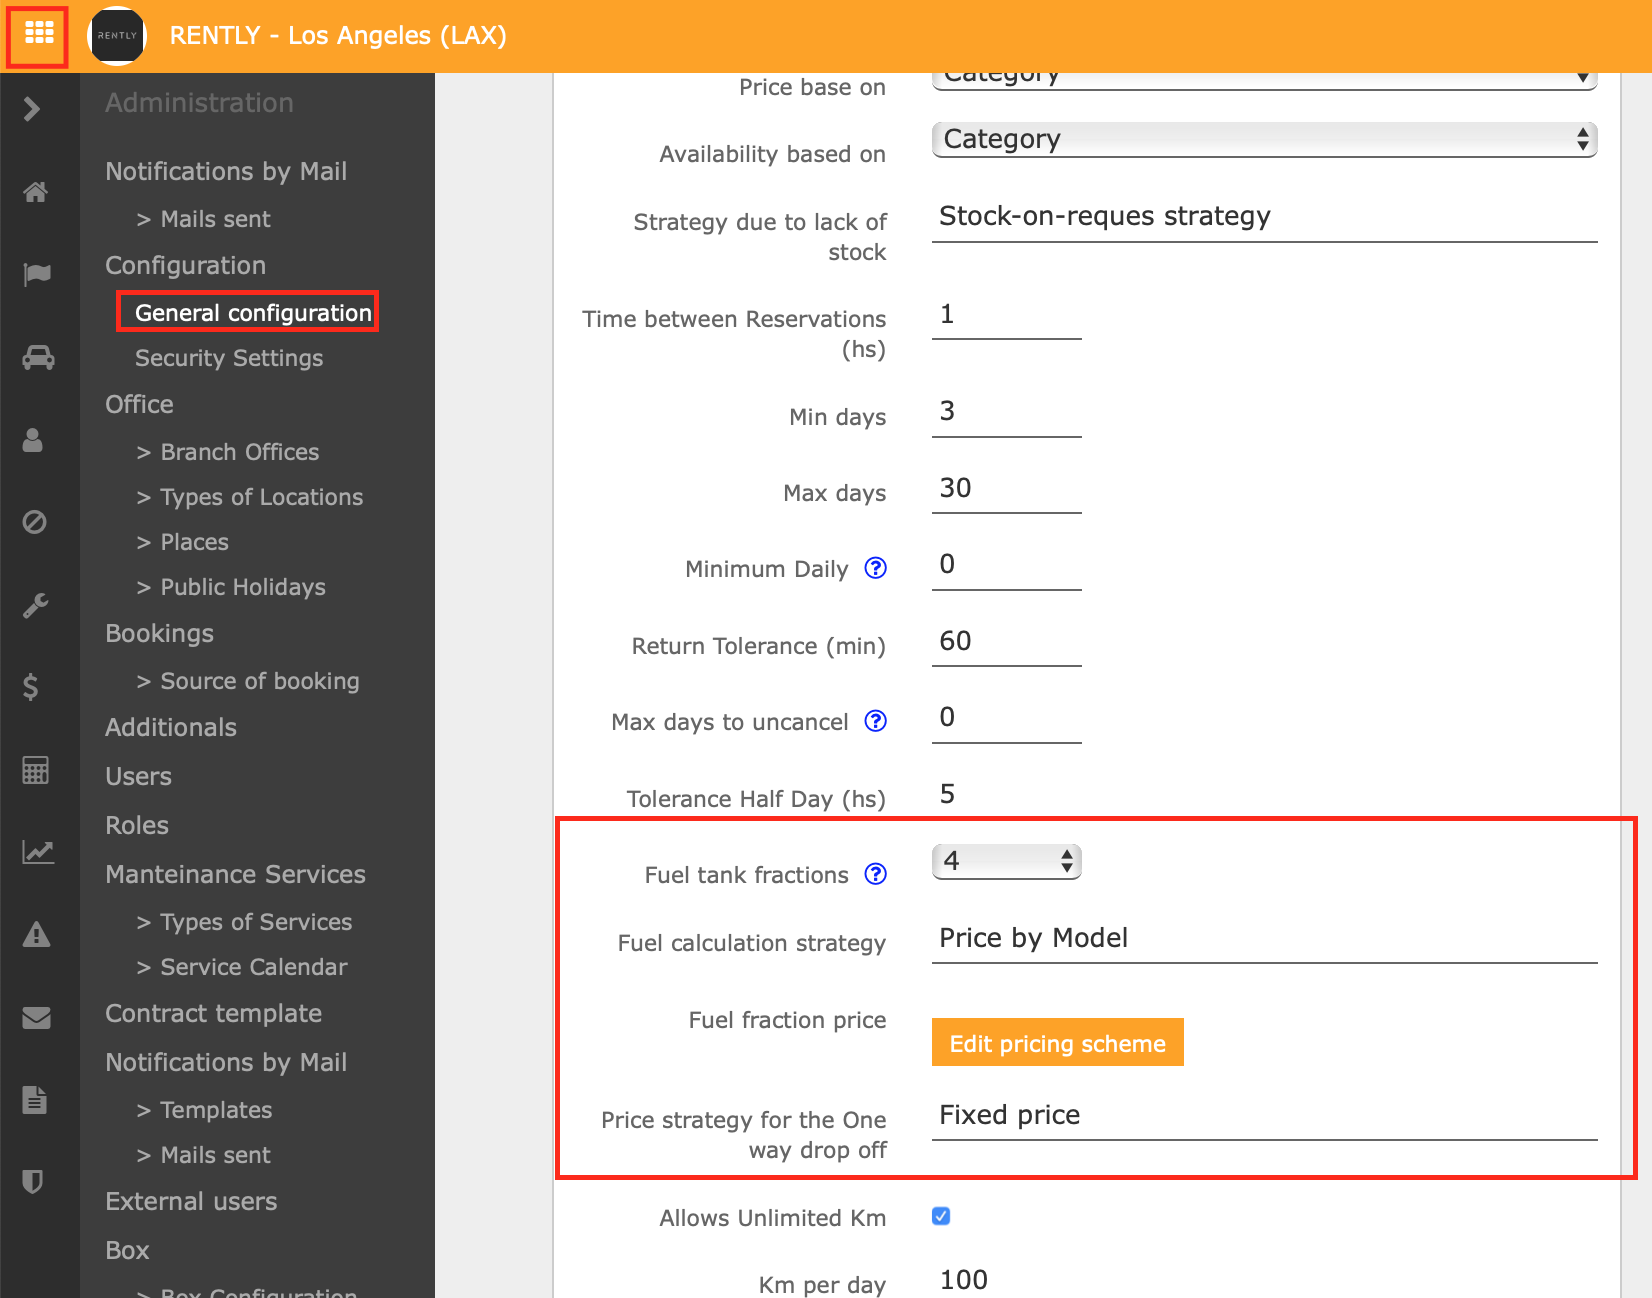Screen dimensions: 1652x1298
Task: Open Manteinance Services menu section
Action: click(x=235, y=874)
